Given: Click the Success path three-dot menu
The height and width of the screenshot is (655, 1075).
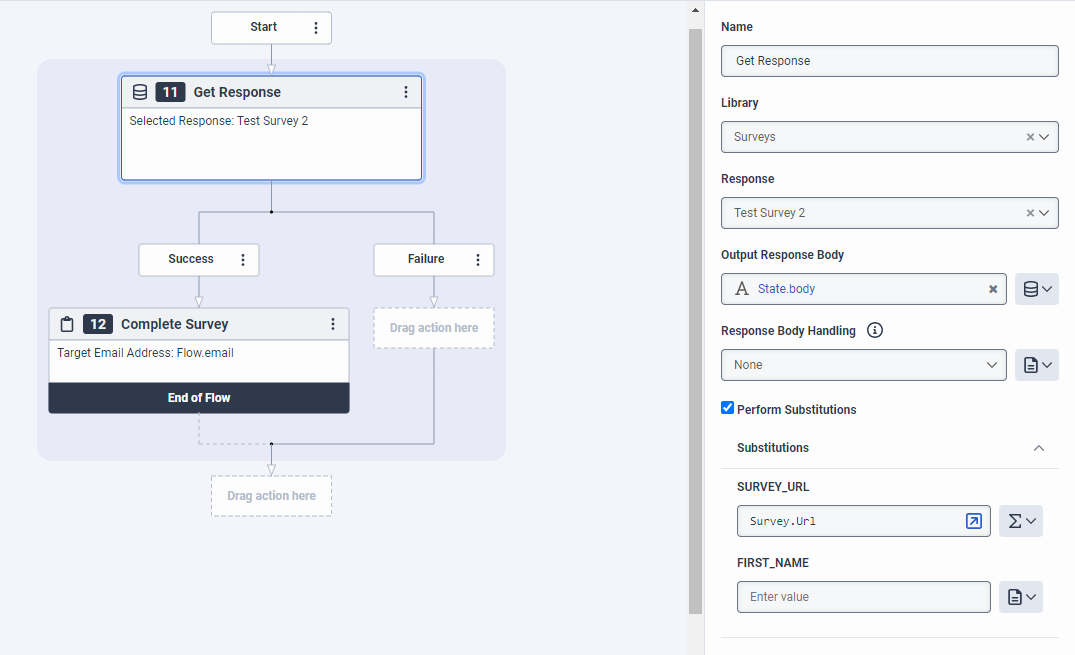Looking at the screenshot, I should pyautogui.click(x=243, y=260).
